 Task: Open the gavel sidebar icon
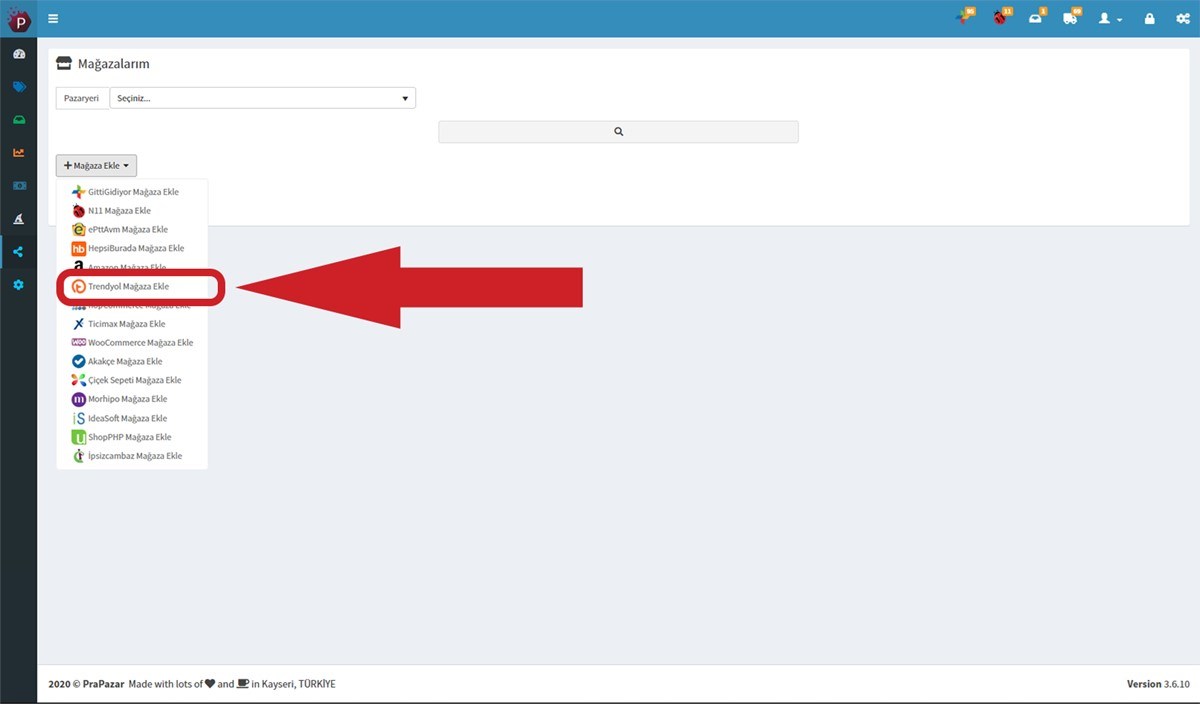[x=18, y=219]
